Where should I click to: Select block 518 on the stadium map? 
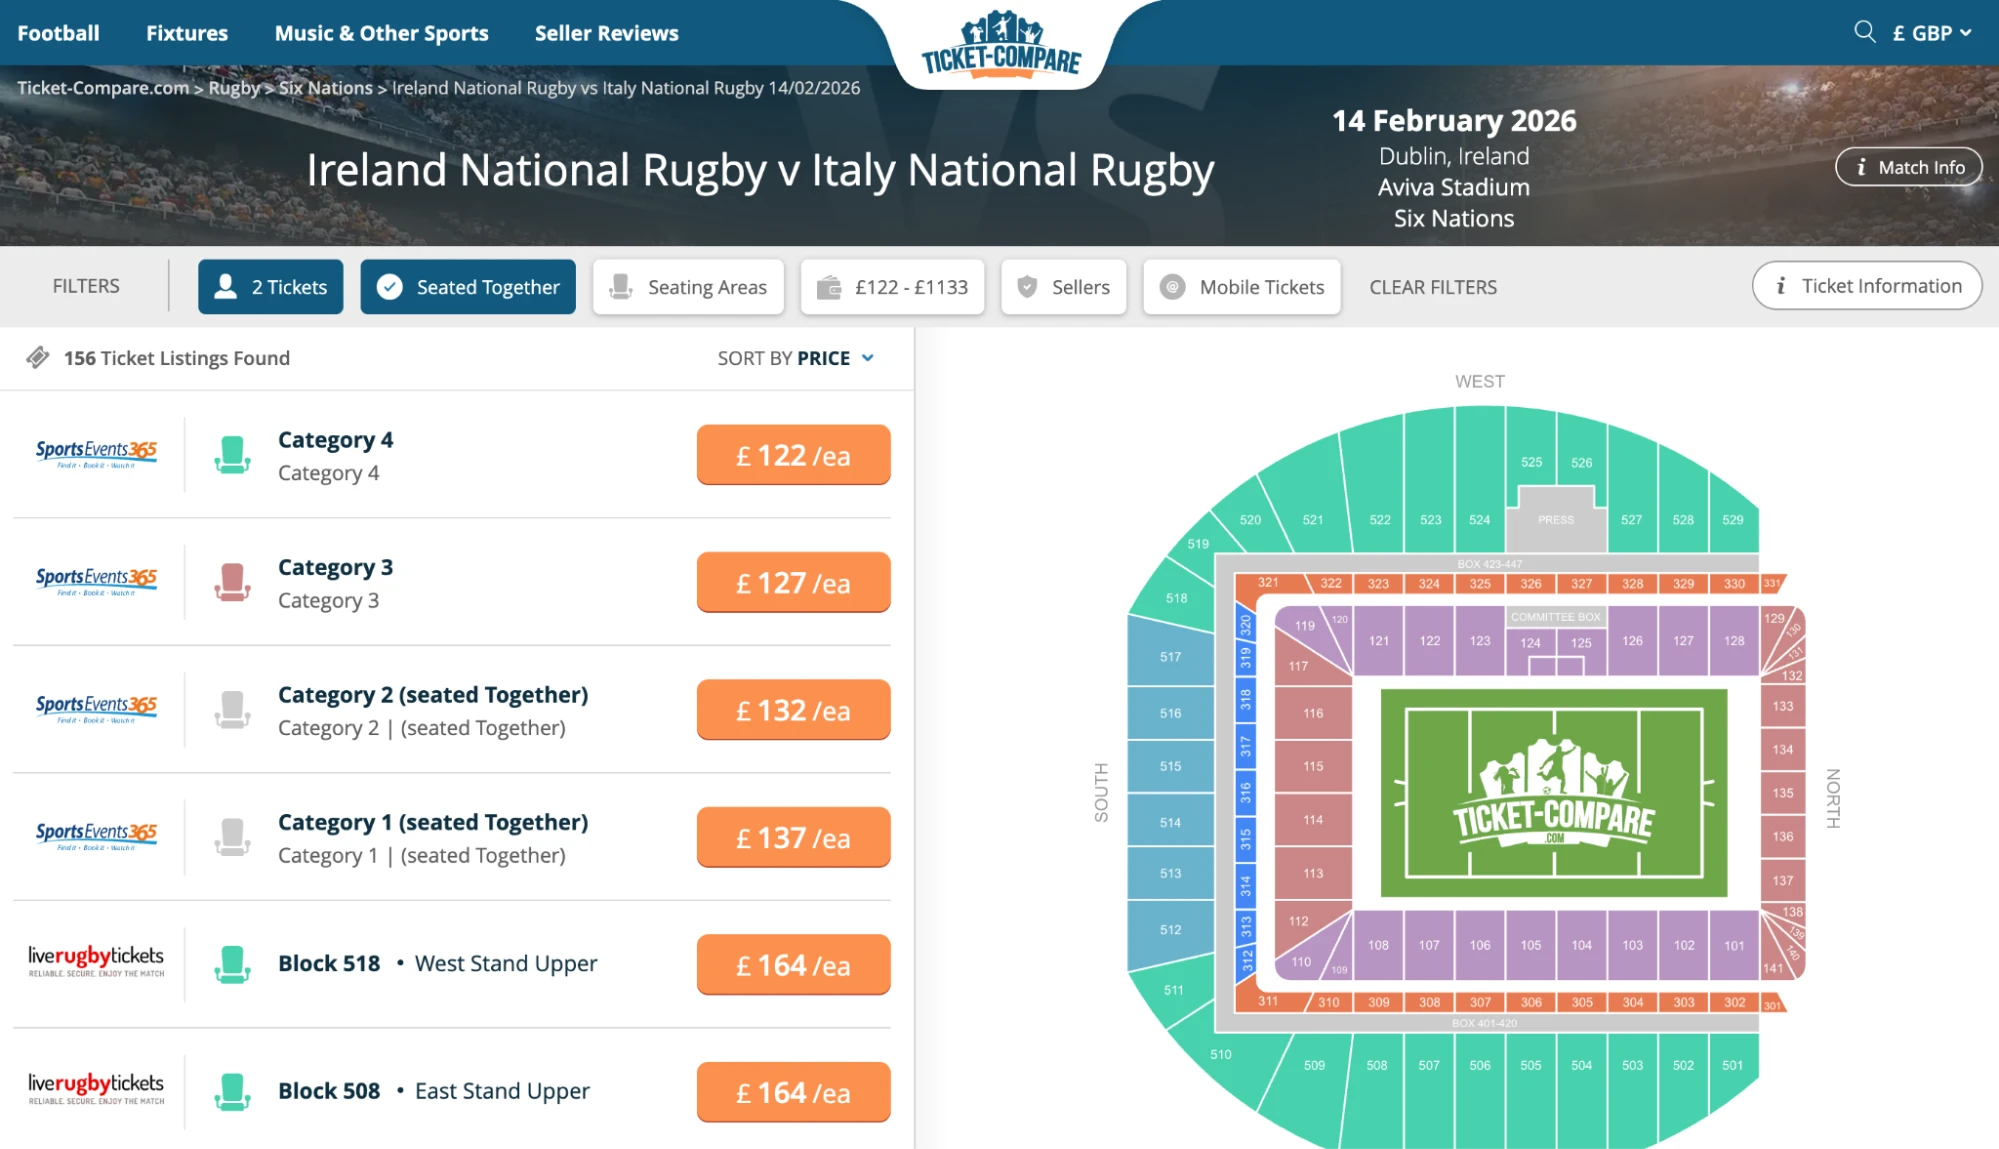(x=1174, y=597)
